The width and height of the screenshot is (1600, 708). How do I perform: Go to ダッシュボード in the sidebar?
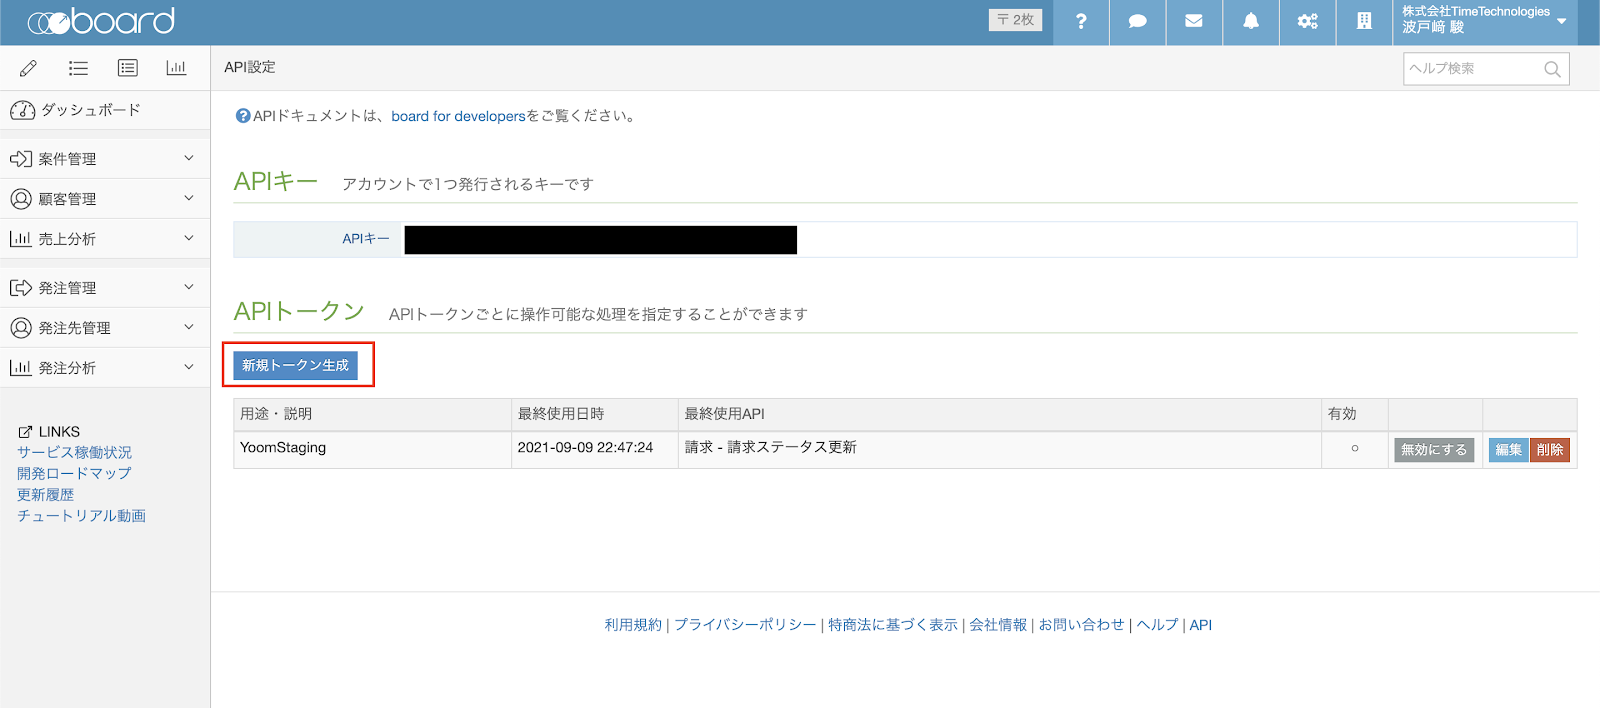(90, 110)
